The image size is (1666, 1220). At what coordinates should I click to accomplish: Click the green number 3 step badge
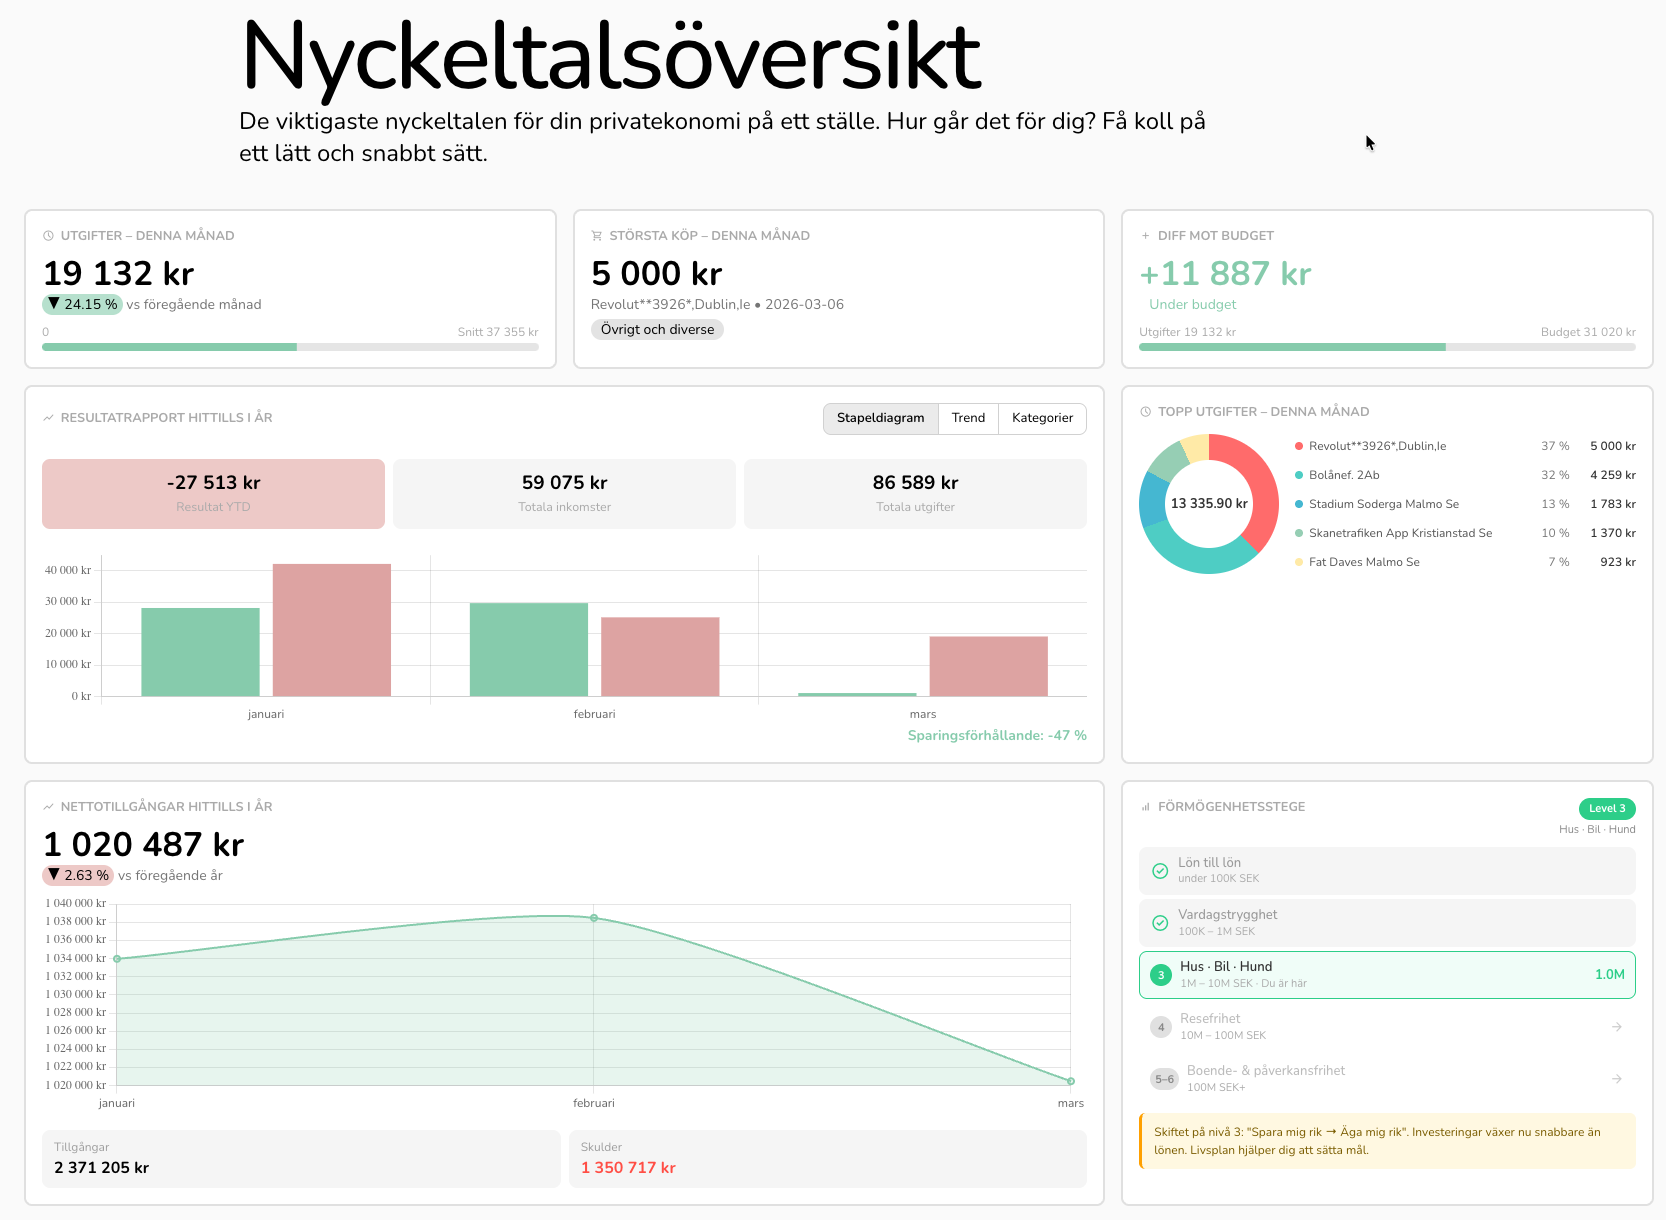click(1160, 975)
